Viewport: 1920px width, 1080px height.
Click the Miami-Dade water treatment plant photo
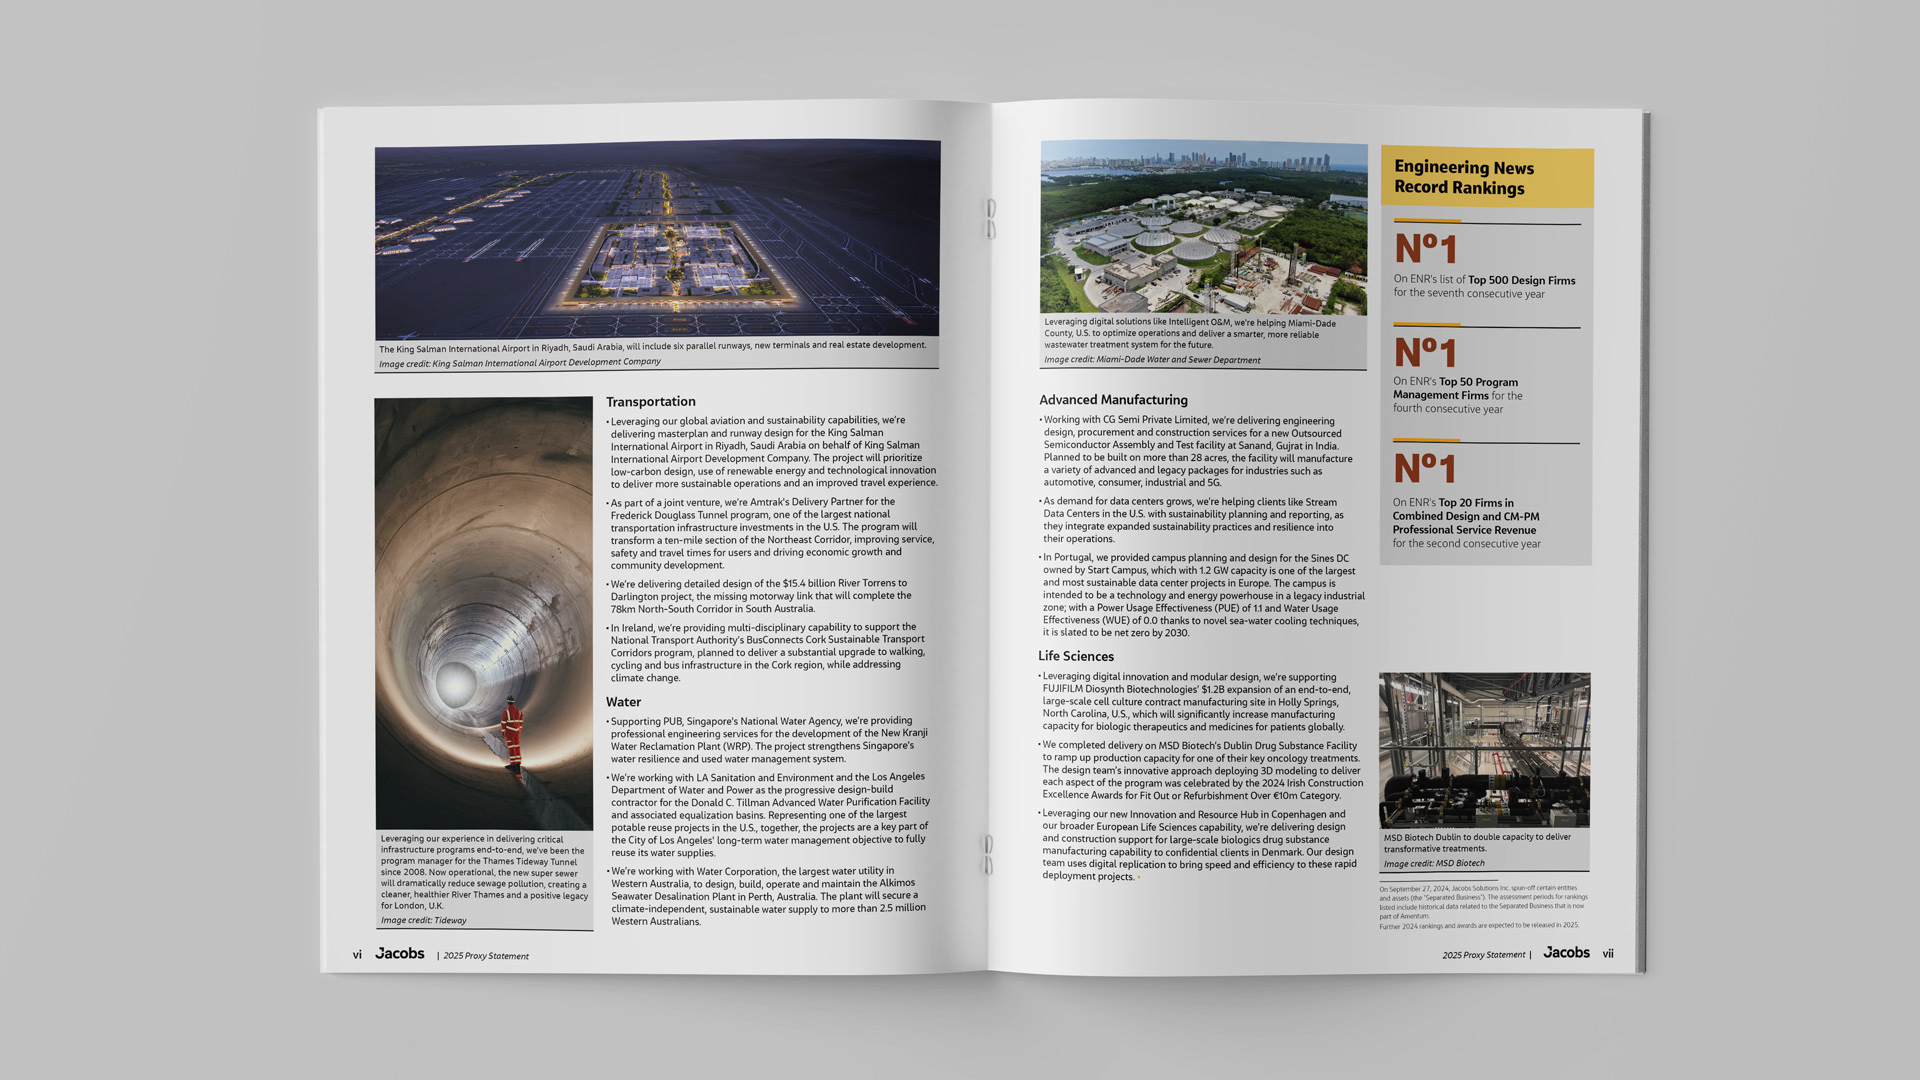[1203, 227]
